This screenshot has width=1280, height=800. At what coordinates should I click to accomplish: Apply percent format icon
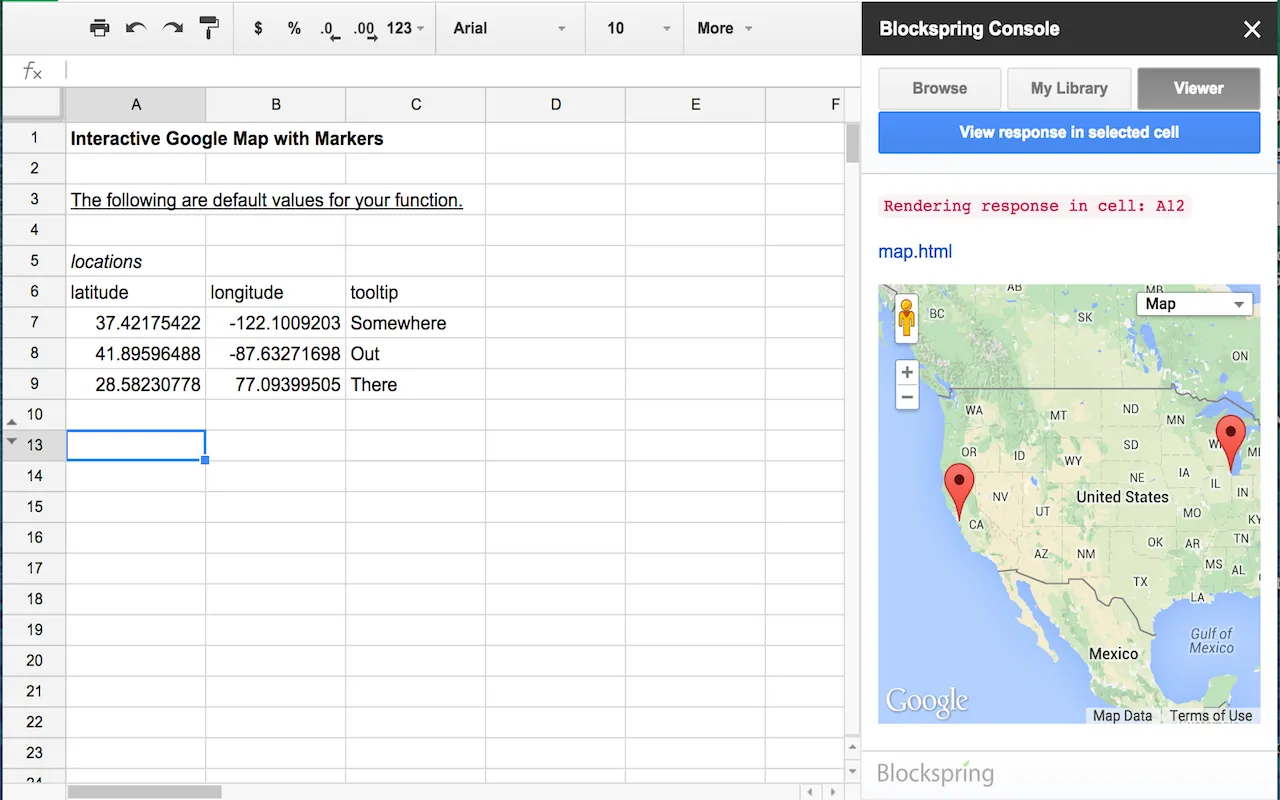click(x=294, y=28)
